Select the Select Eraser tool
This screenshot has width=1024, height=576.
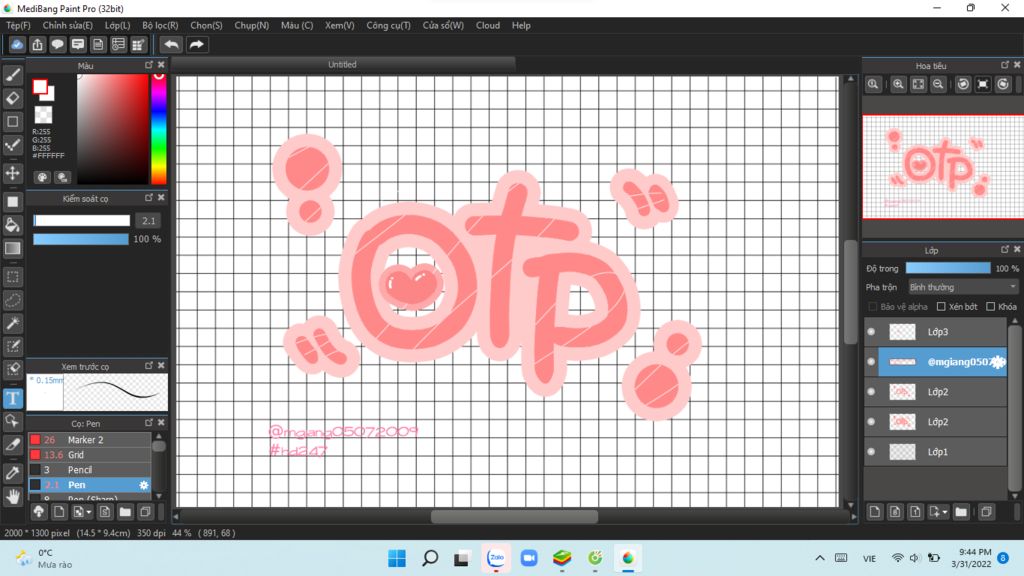tap(12, 370)
